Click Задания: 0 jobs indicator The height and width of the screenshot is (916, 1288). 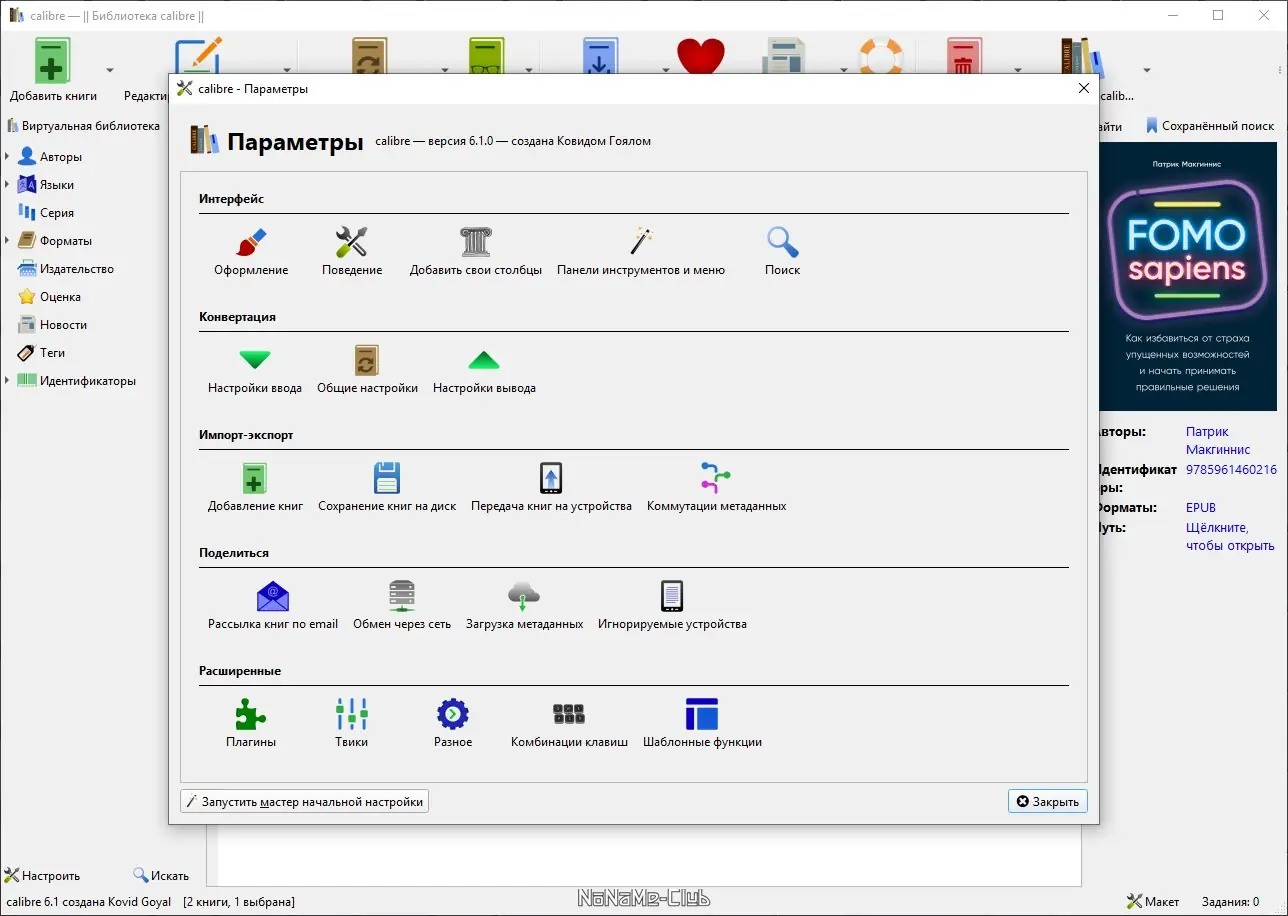click(1229, 901)
